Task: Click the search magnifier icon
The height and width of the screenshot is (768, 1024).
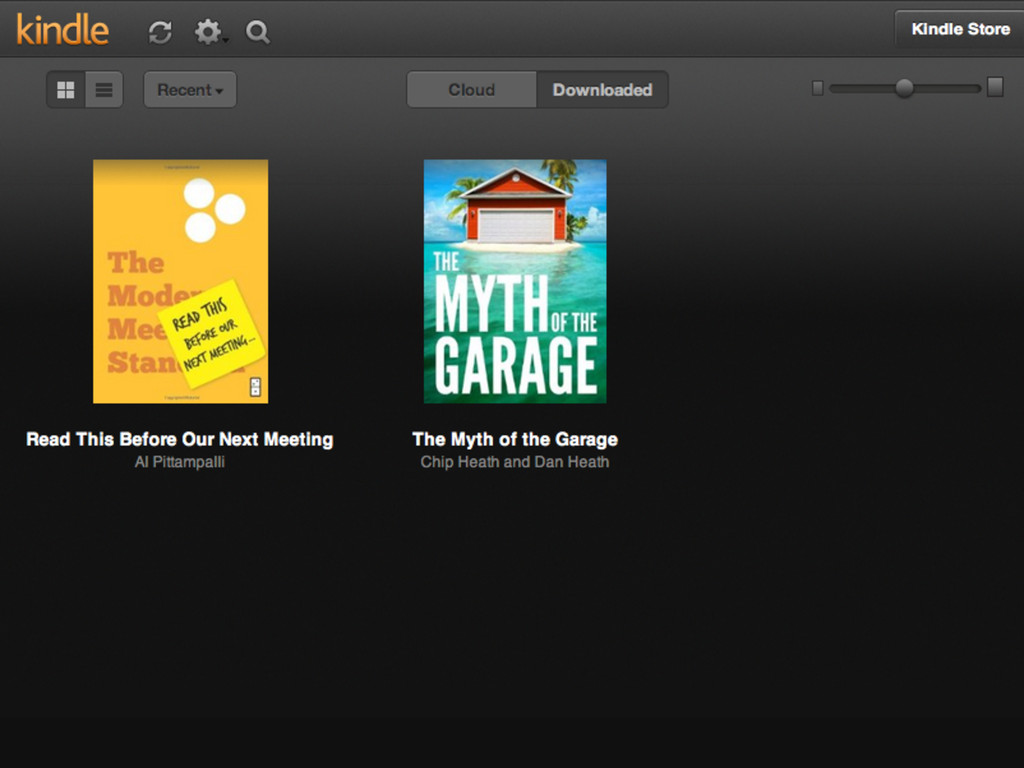Action: click(257, 31)
